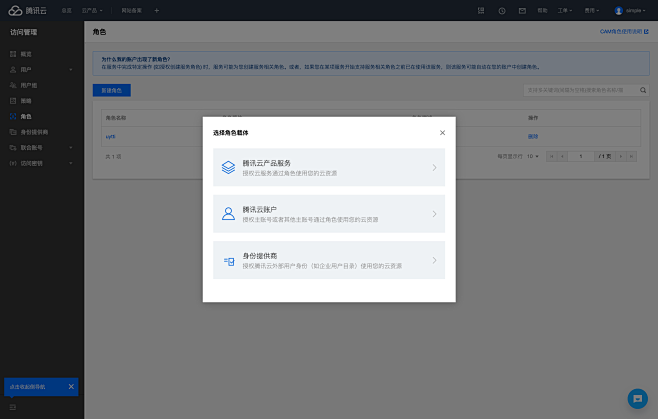
Task: Open the per-page rows count dropdown
Action: (x=533, y=157)
